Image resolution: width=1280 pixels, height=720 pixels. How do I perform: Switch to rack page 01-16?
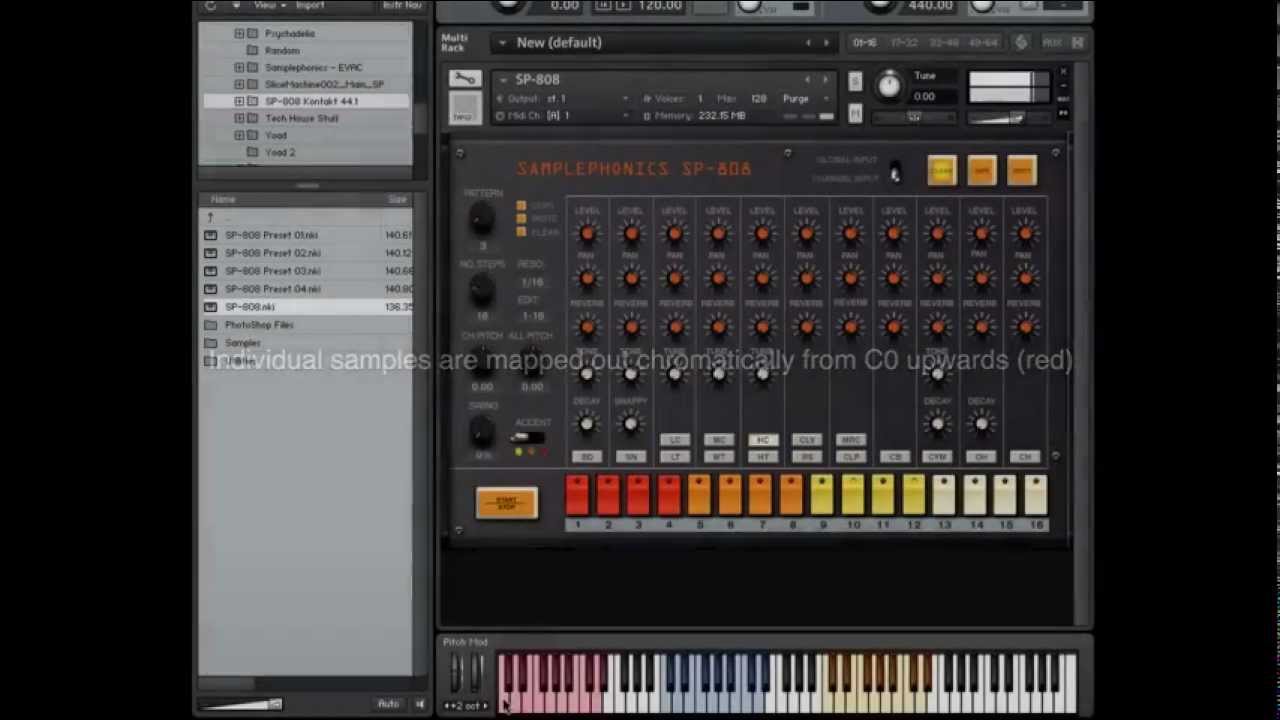click(x=865, y=43)
